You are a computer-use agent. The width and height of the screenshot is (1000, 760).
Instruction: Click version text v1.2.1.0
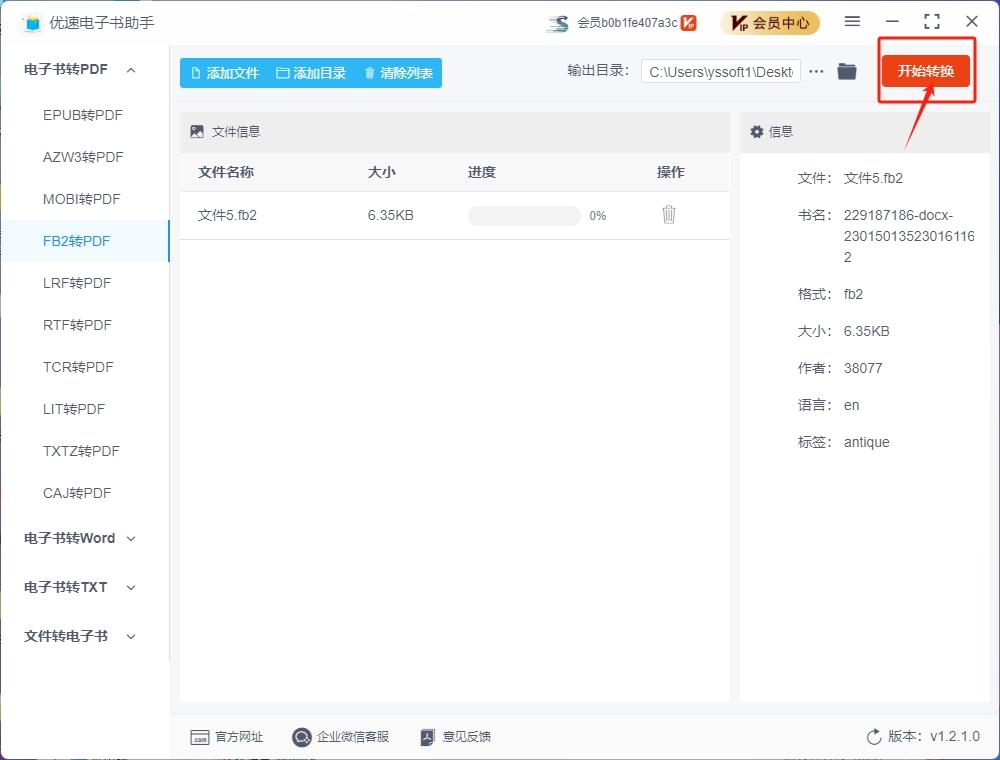[x=955, y=736]
